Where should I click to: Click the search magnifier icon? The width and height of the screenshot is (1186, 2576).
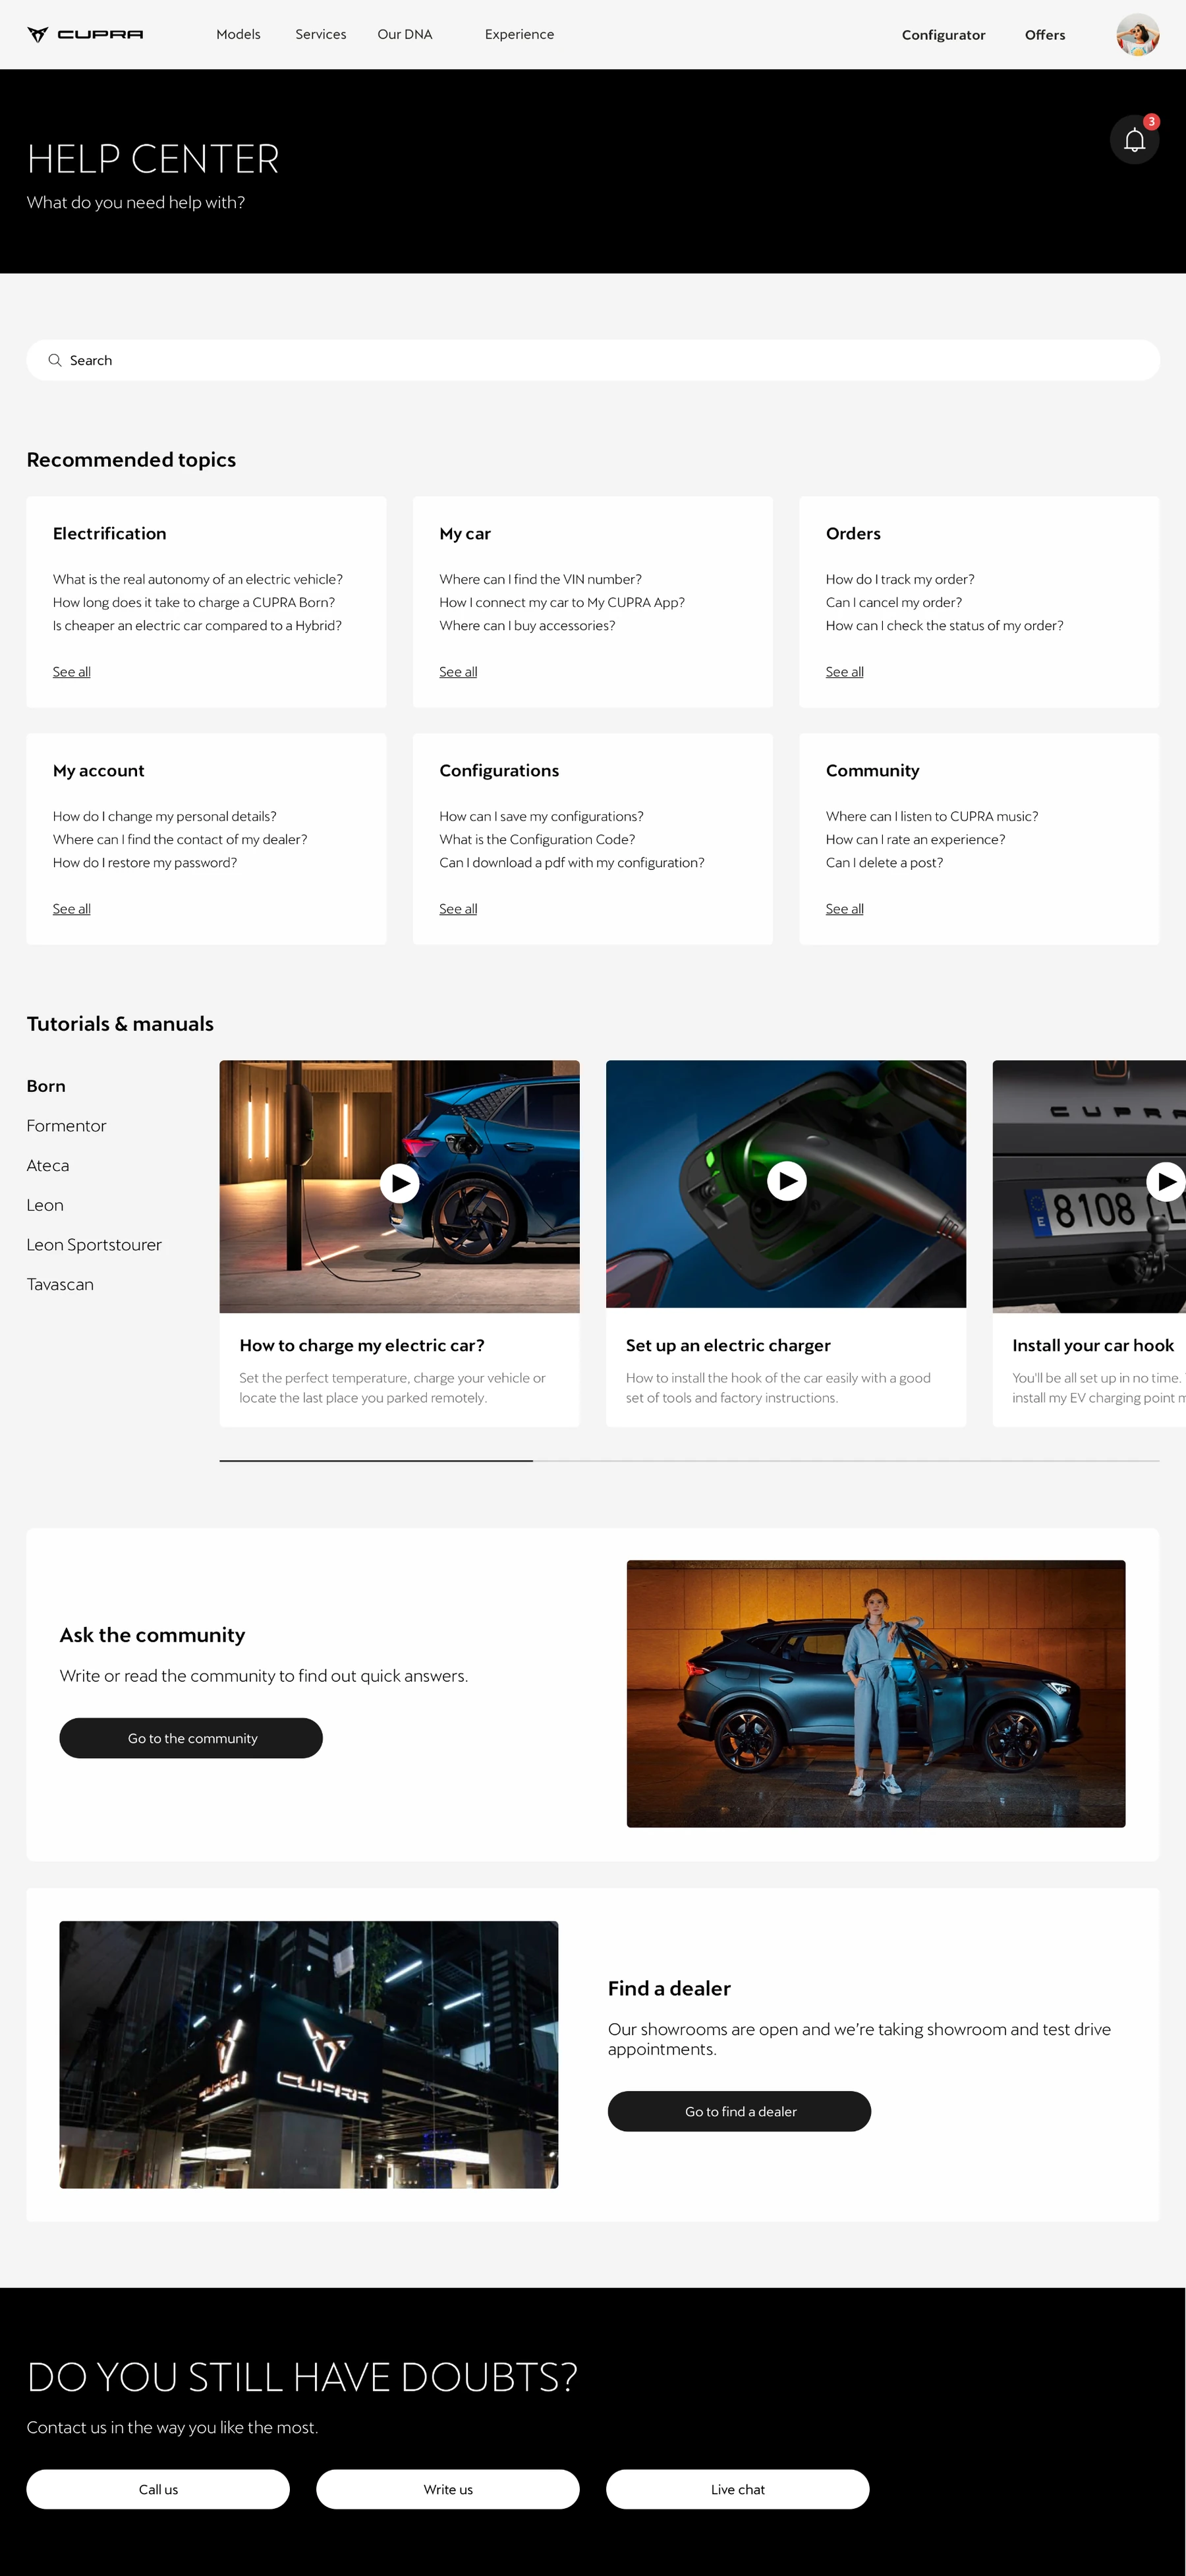pyautogui.click(x=55, y=360)
